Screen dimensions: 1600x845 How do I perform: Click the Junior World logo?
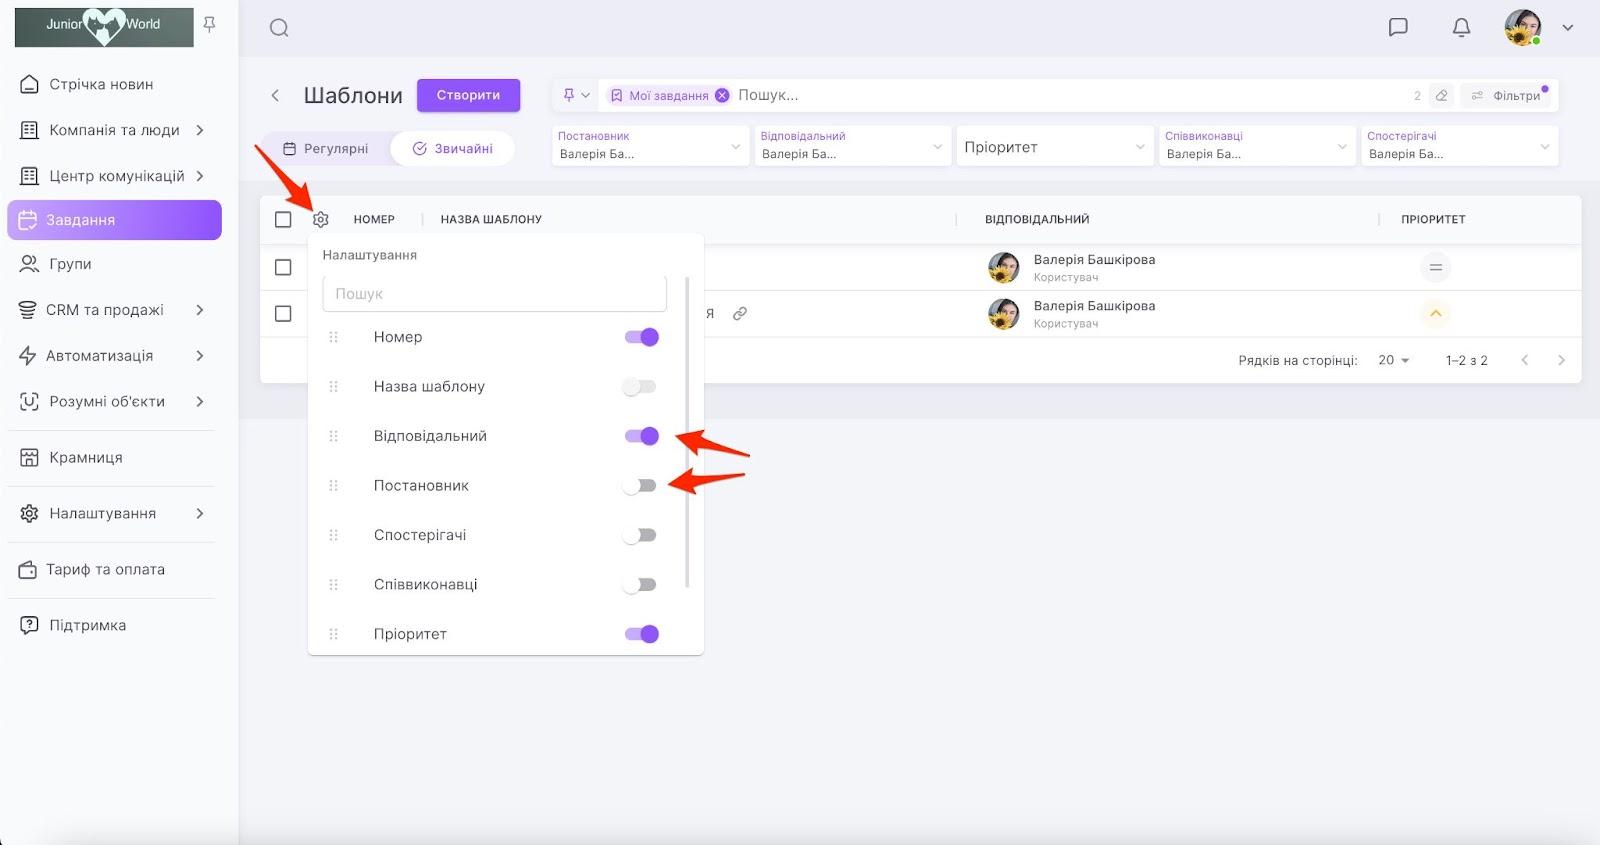click(104, 27)
